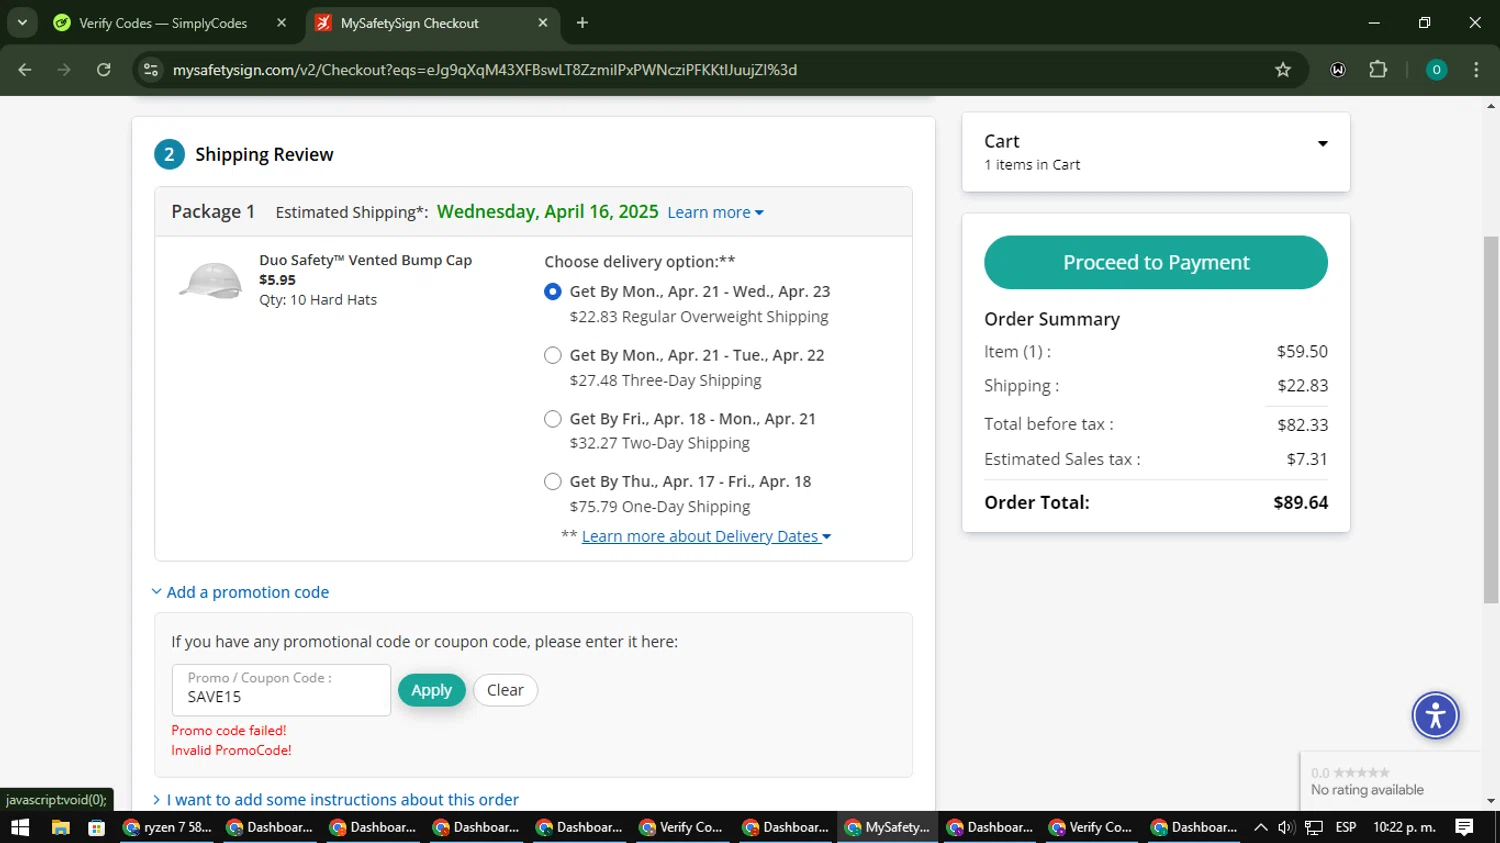The width and height of the screenshot is (1500, 843).
Task: Click the network tray icon
Action: (x=1314, y=827)
